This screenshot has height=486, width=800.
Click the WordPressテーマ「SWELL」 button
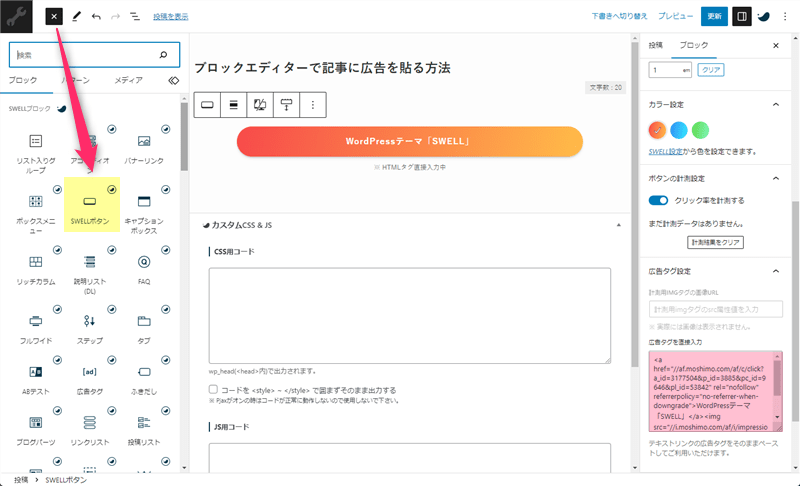[410, 141]
